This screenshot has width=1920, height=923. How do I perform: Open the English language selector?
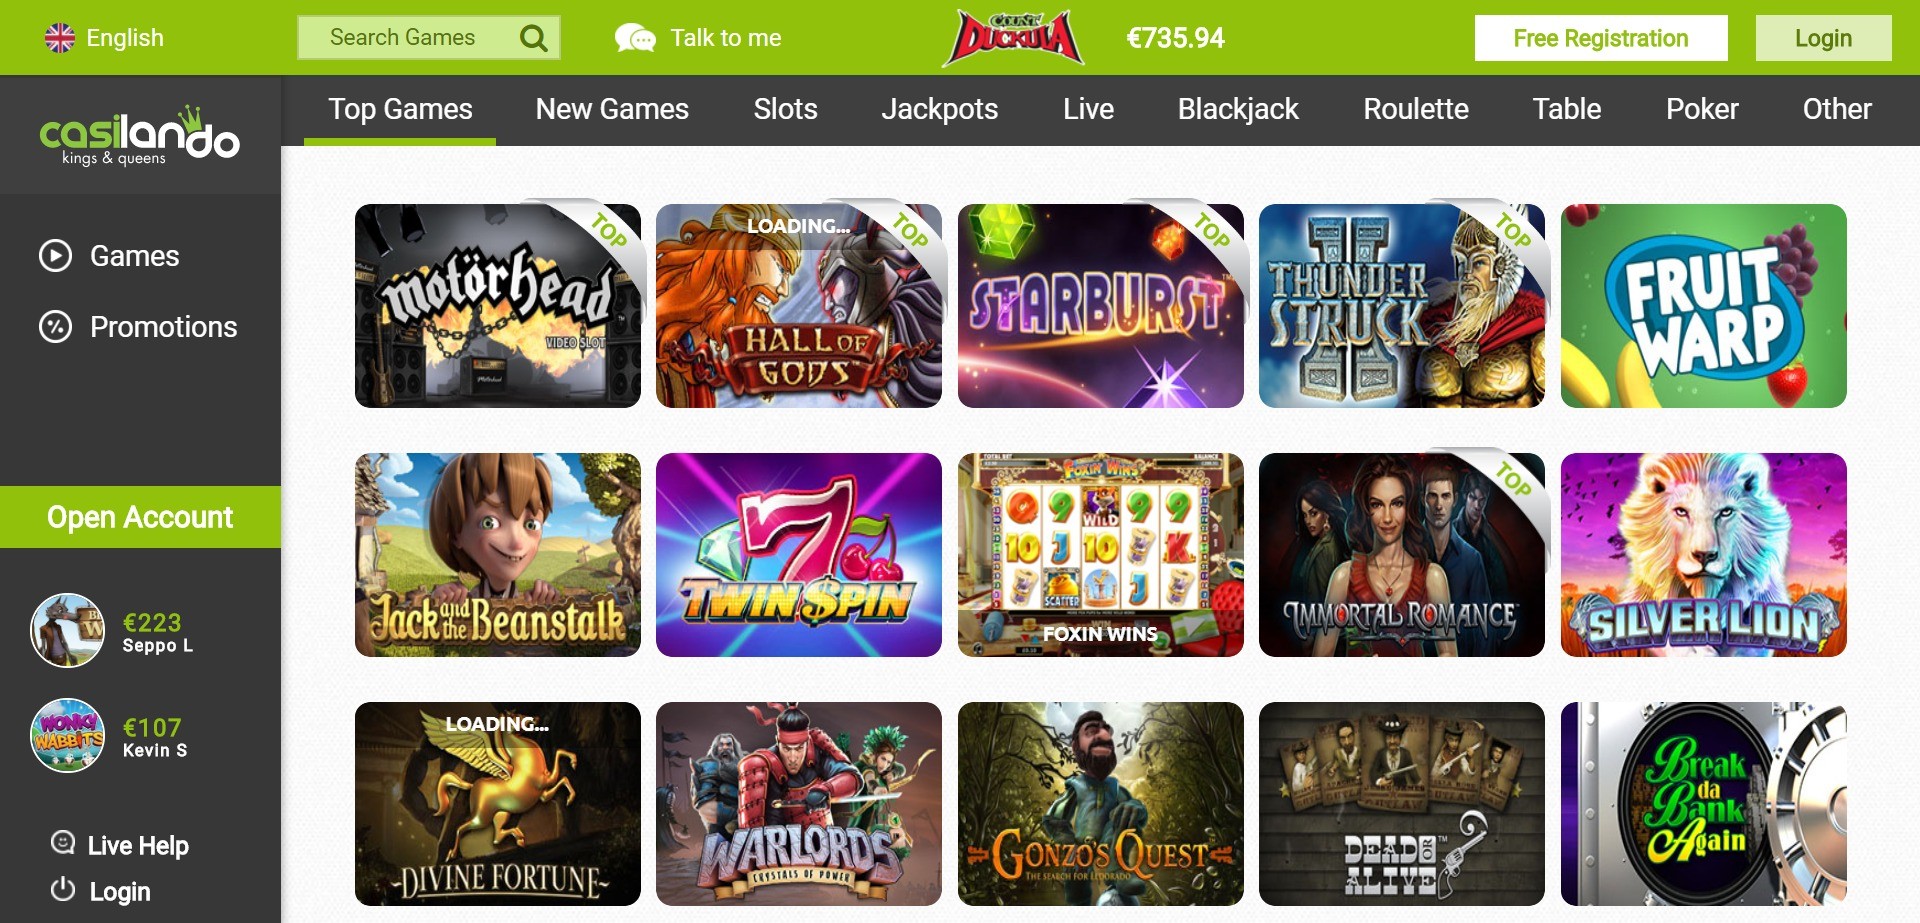coord(104,38)
